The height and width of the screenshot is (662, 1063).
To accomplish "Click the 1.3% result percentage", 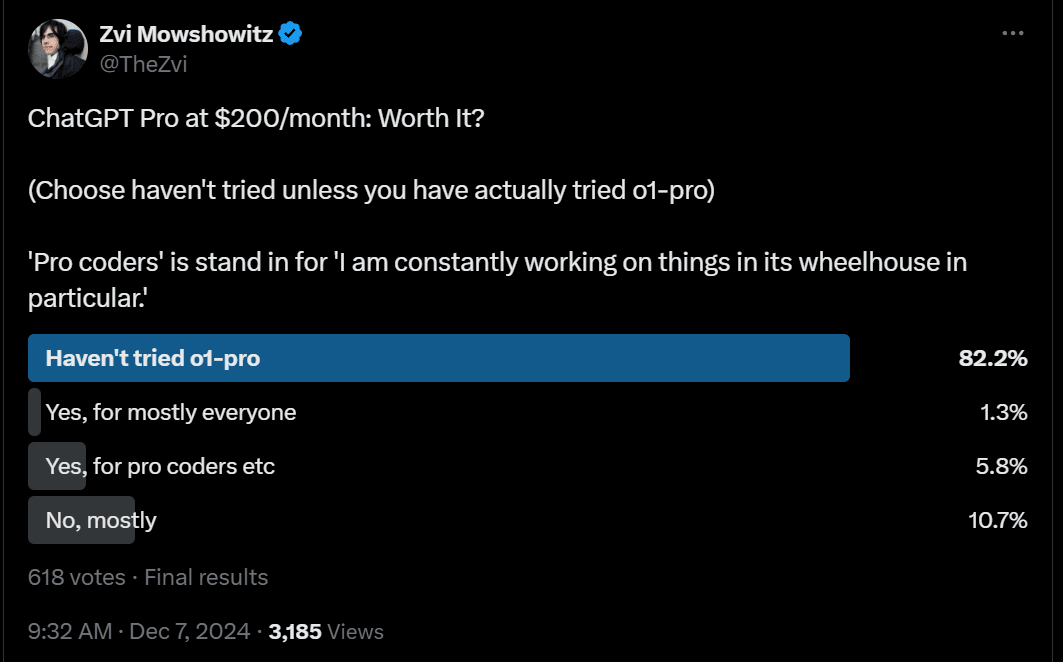I will point(1004,412).
